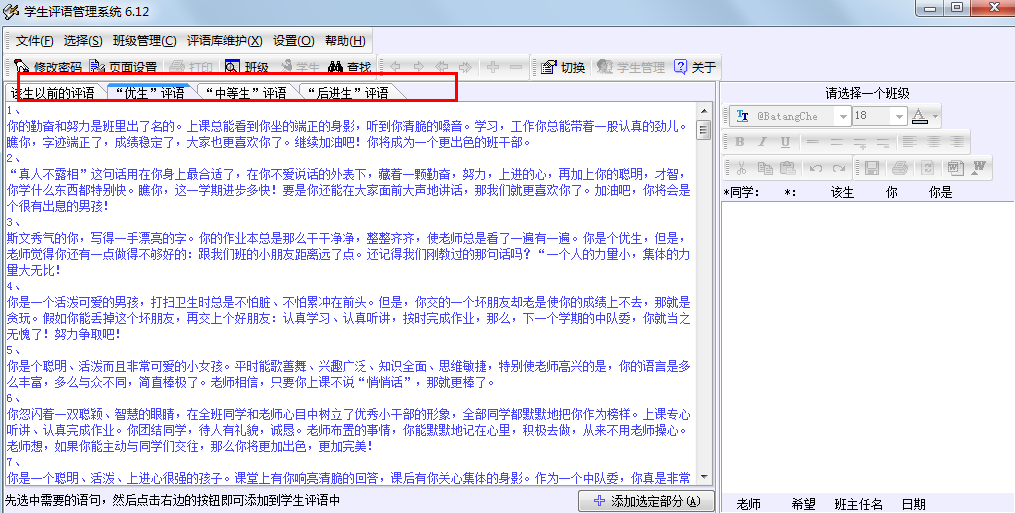Image resolution: width=1015 pixels, height=513 pixels.
Task: Click the comment list scrollbar down arrow
Action: [704, 477]
